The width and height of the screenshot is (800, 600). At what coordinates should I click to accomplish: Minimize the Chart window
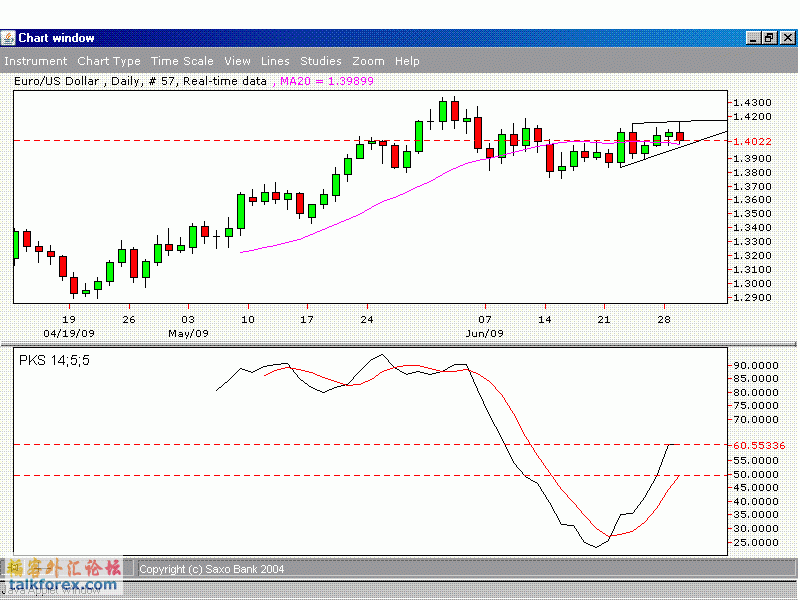[x=753, y=38]
